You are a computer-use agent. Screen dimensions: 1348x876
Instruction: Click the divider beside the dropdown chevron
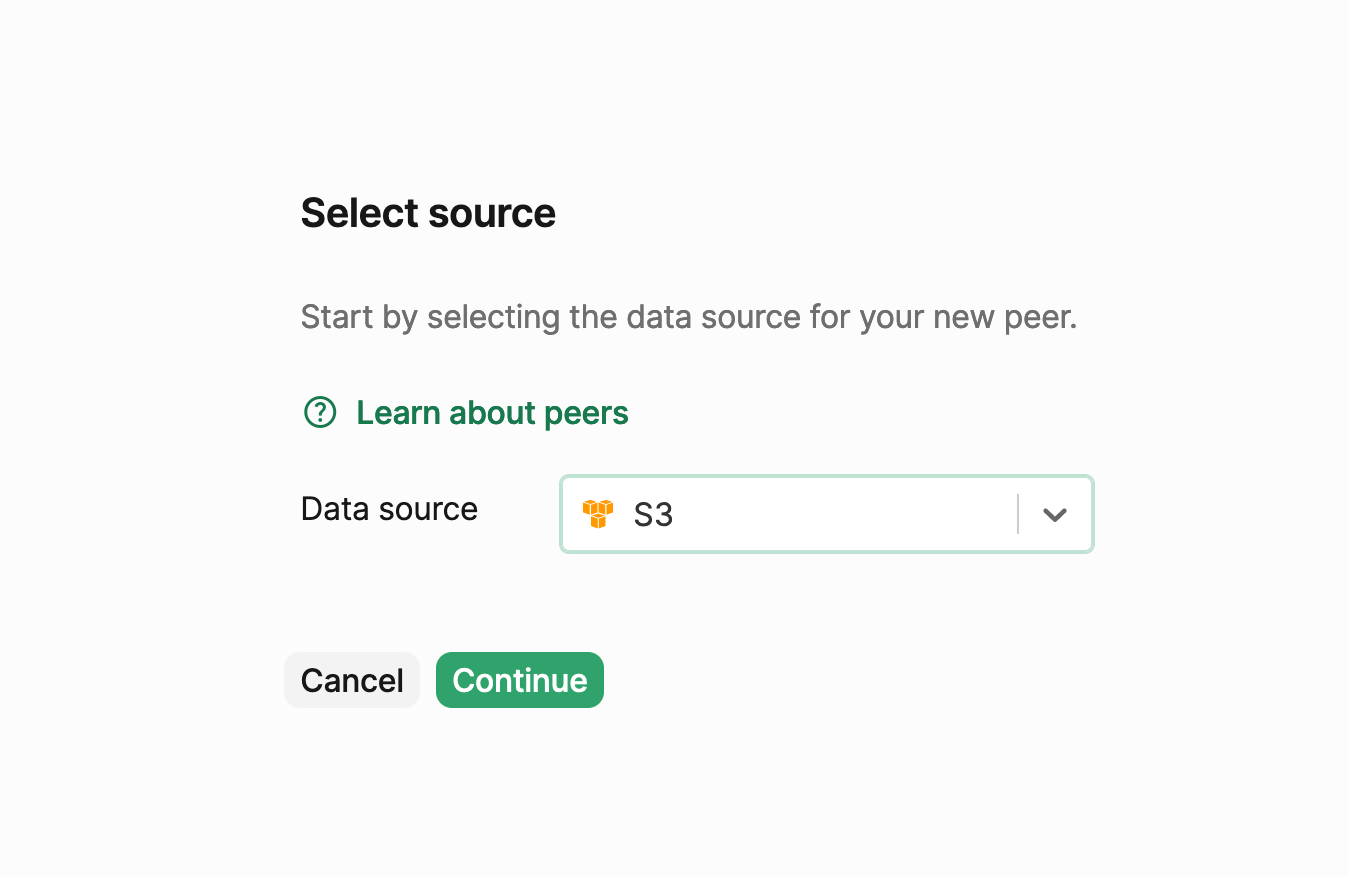[x=1018, y=514]
